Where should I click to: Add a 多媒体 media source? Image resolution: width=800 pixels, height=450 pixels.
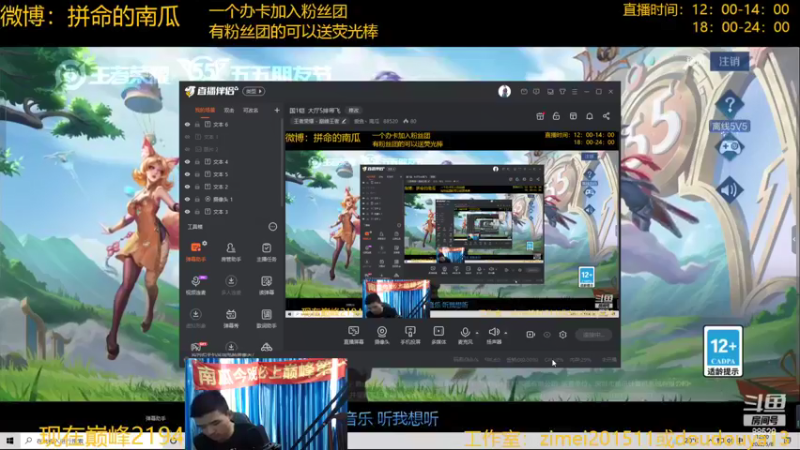click(x=438, y=335)
